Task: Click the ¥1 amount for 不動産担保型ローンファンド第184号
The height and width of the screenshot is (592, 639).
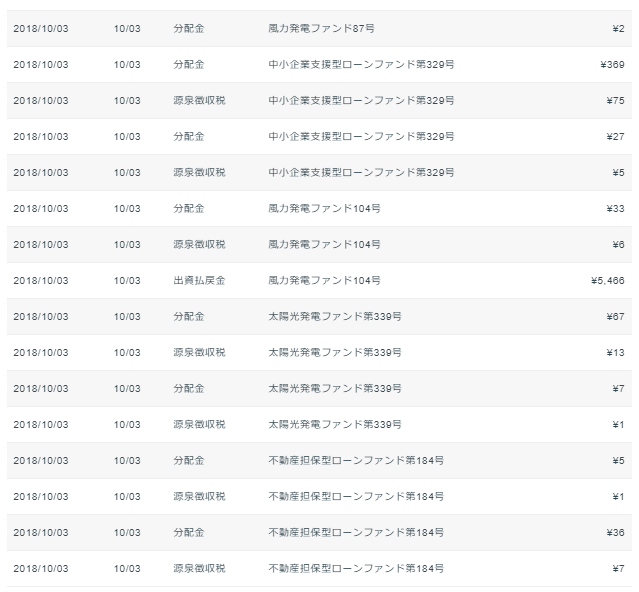Action: click(618, 496)
